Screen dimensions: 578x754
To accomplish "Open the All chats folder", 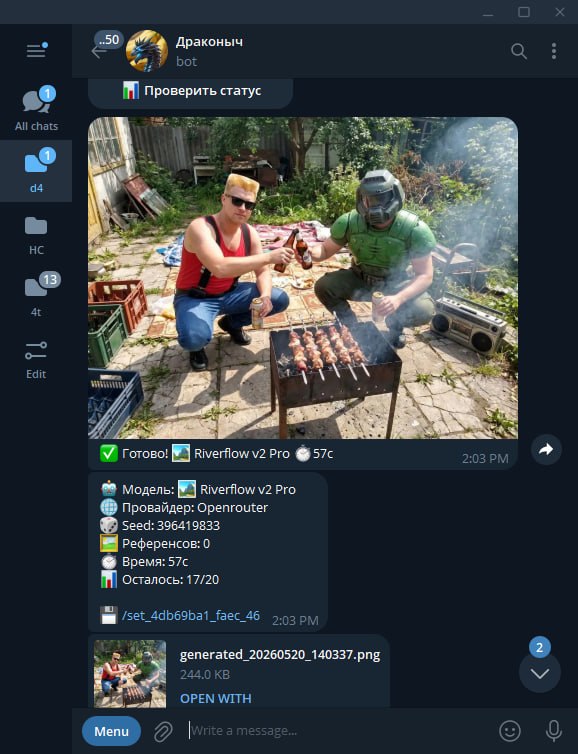I will click(36, 109).
